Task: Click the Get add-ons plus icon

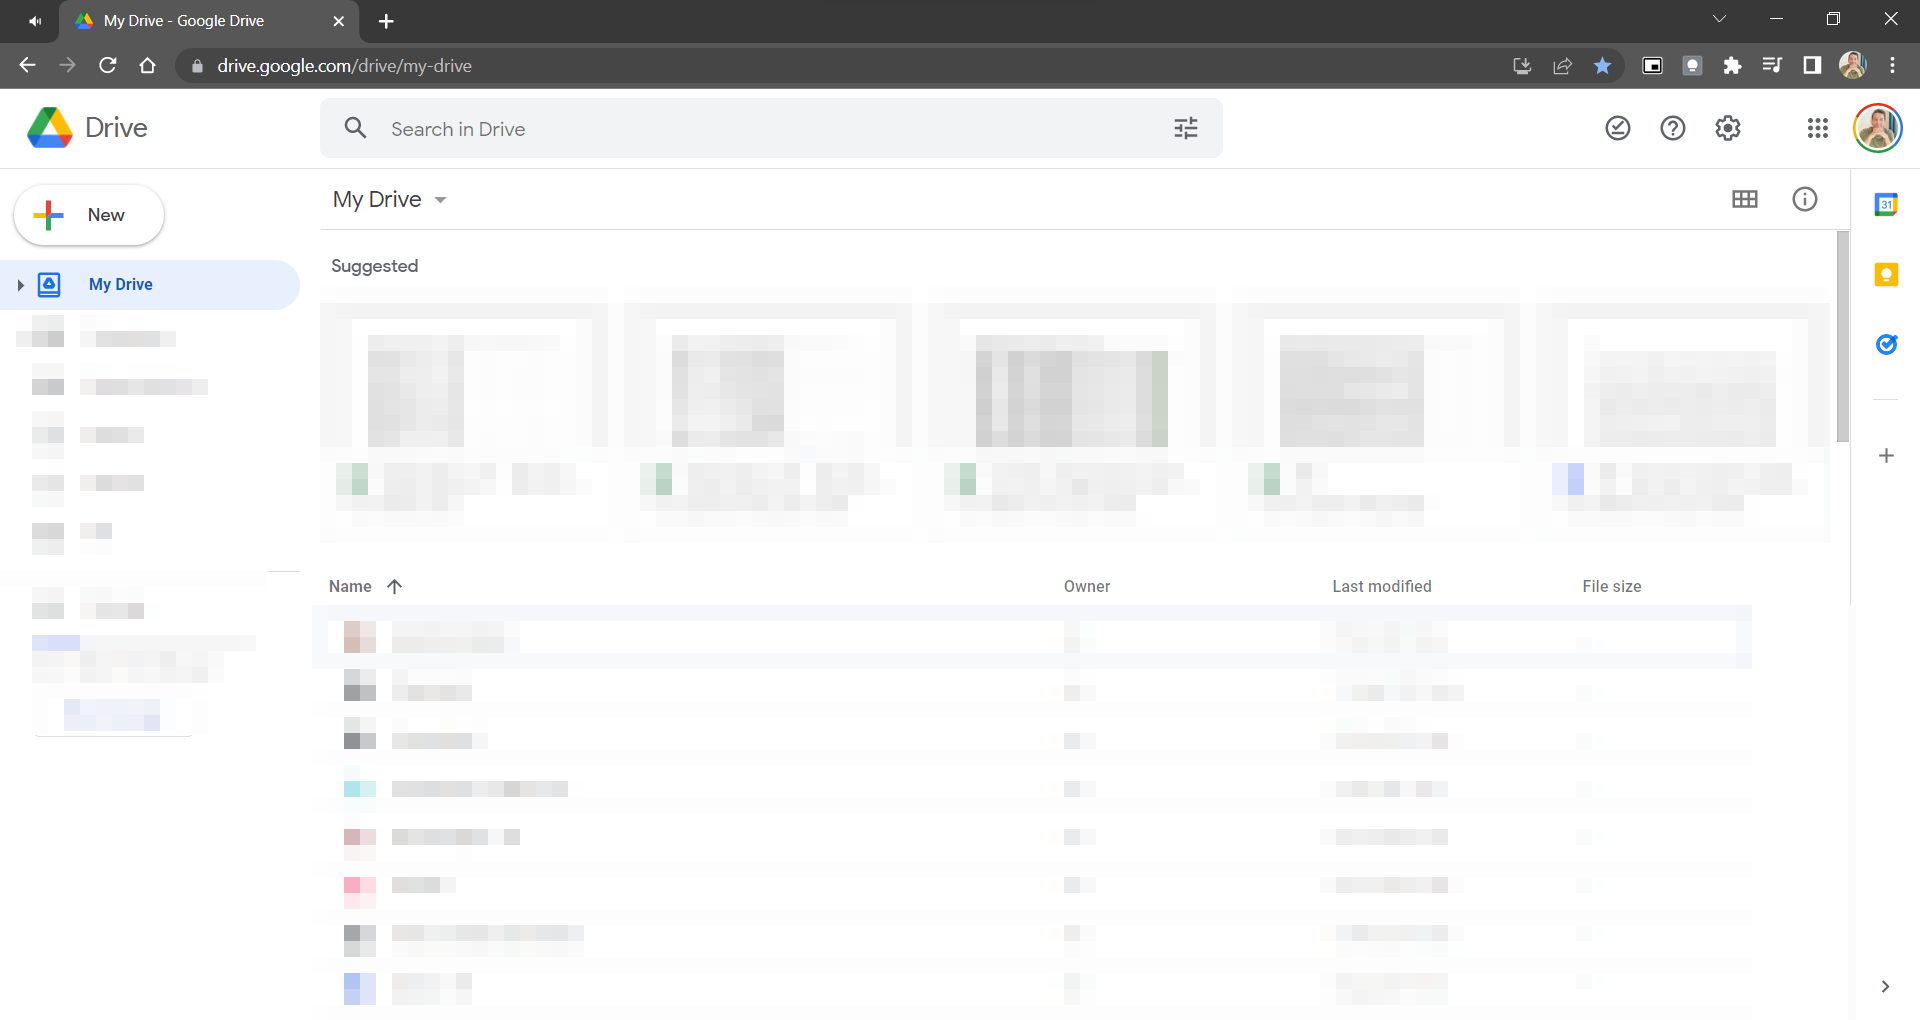Action: [x=1886, y=456]
